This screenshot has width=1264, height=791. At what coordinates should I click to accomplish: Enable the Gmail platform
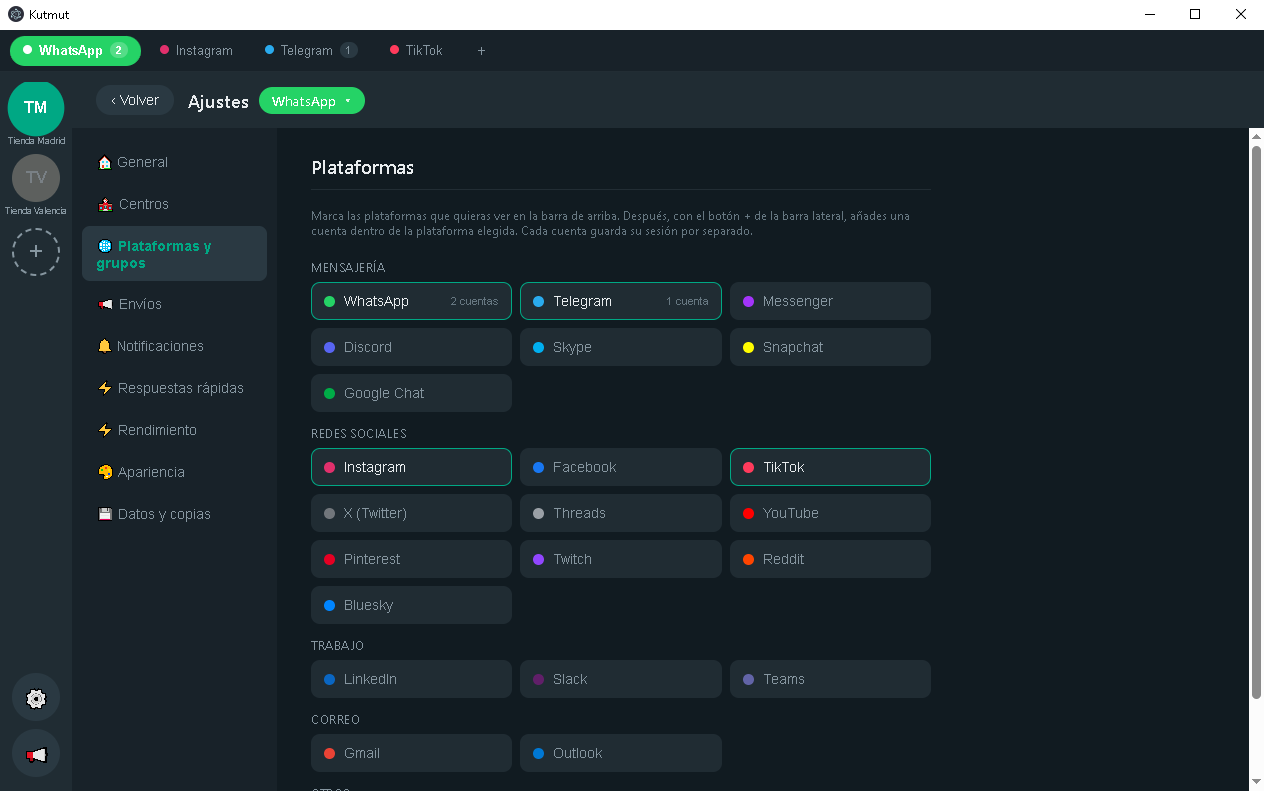411,753
